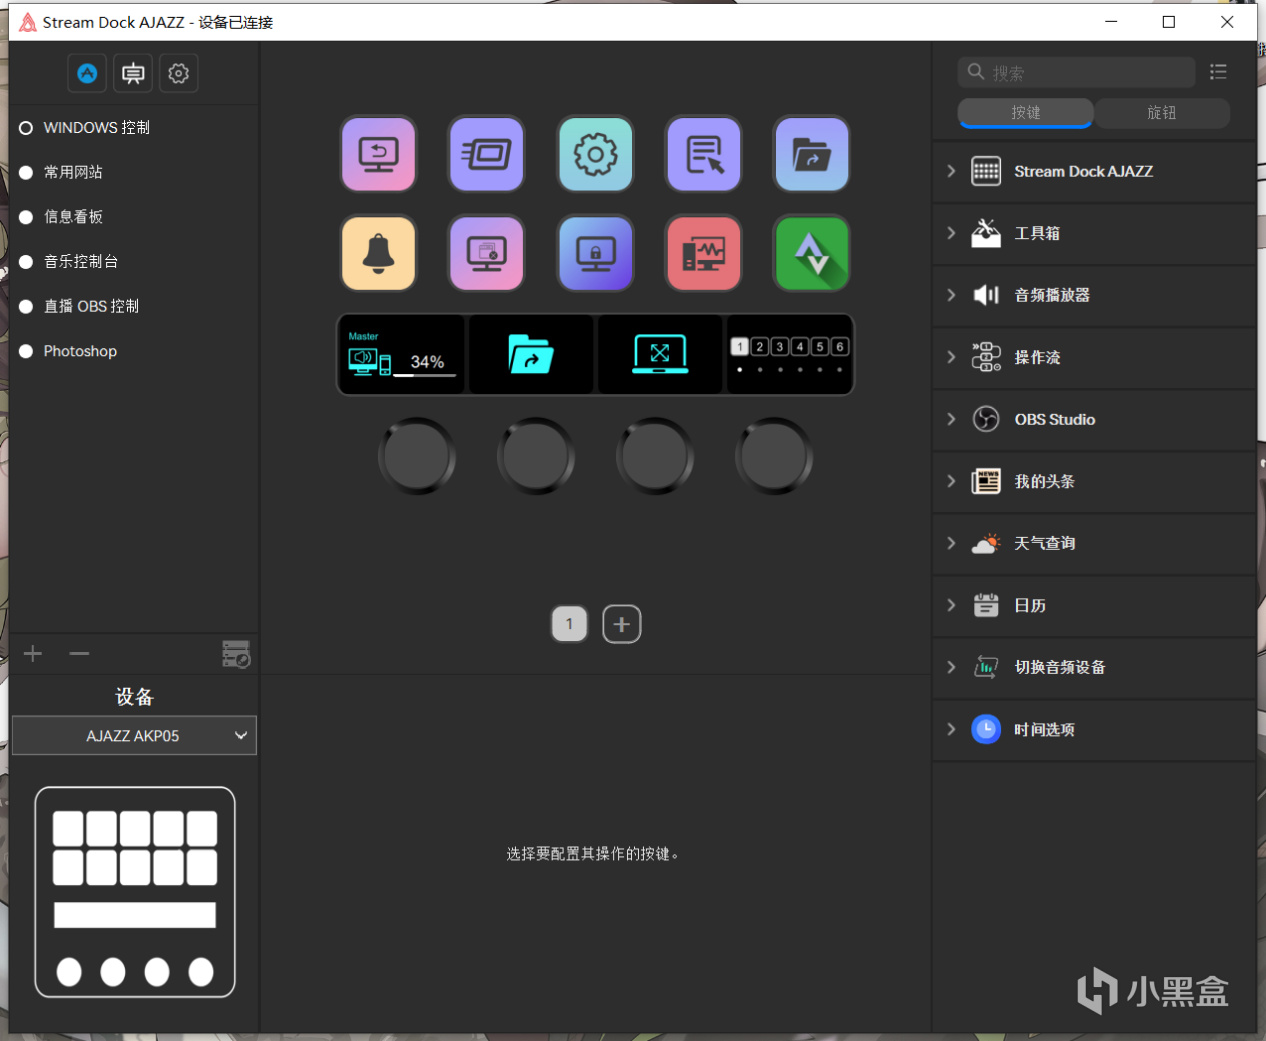
Task: Open the desktop icon next to the AJAZZ logo
Action: (133, 73)
